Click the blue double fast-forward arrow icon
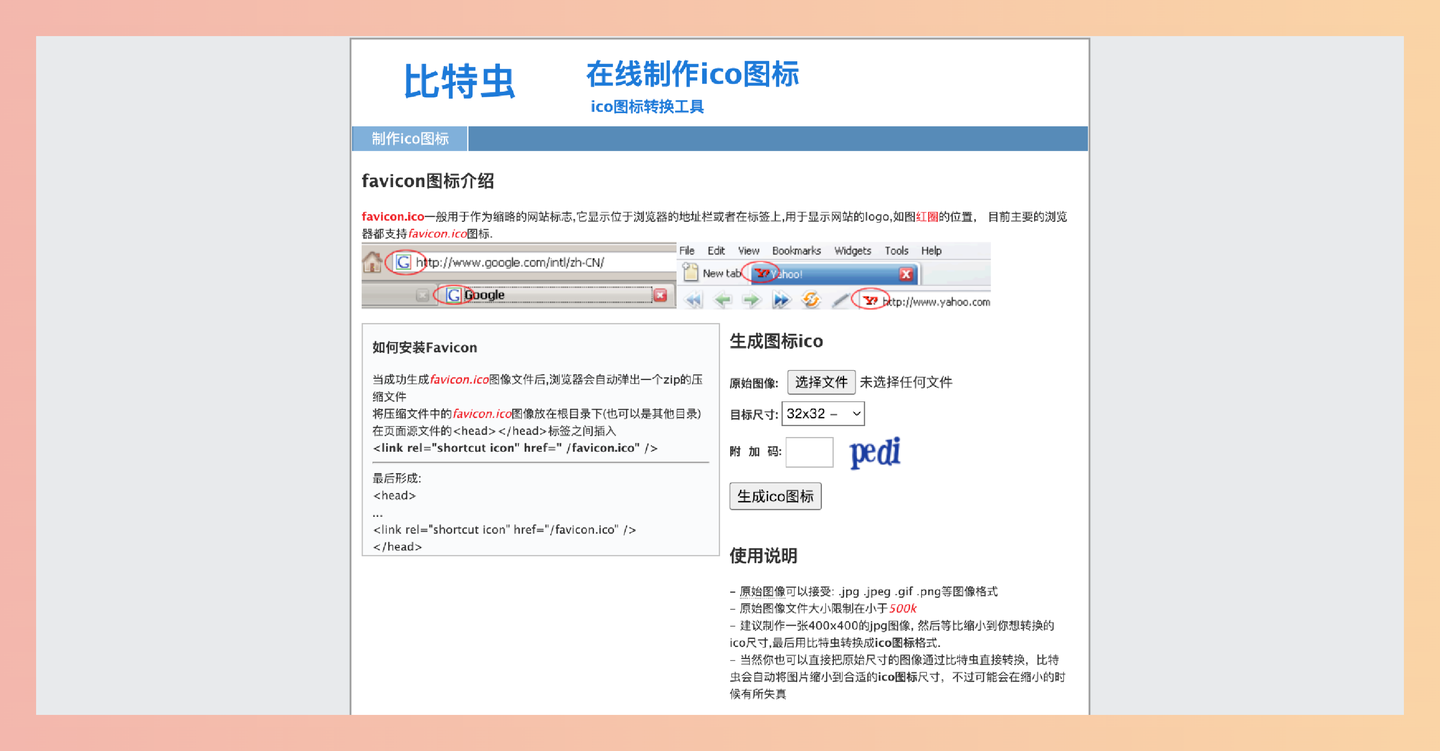 780,298
